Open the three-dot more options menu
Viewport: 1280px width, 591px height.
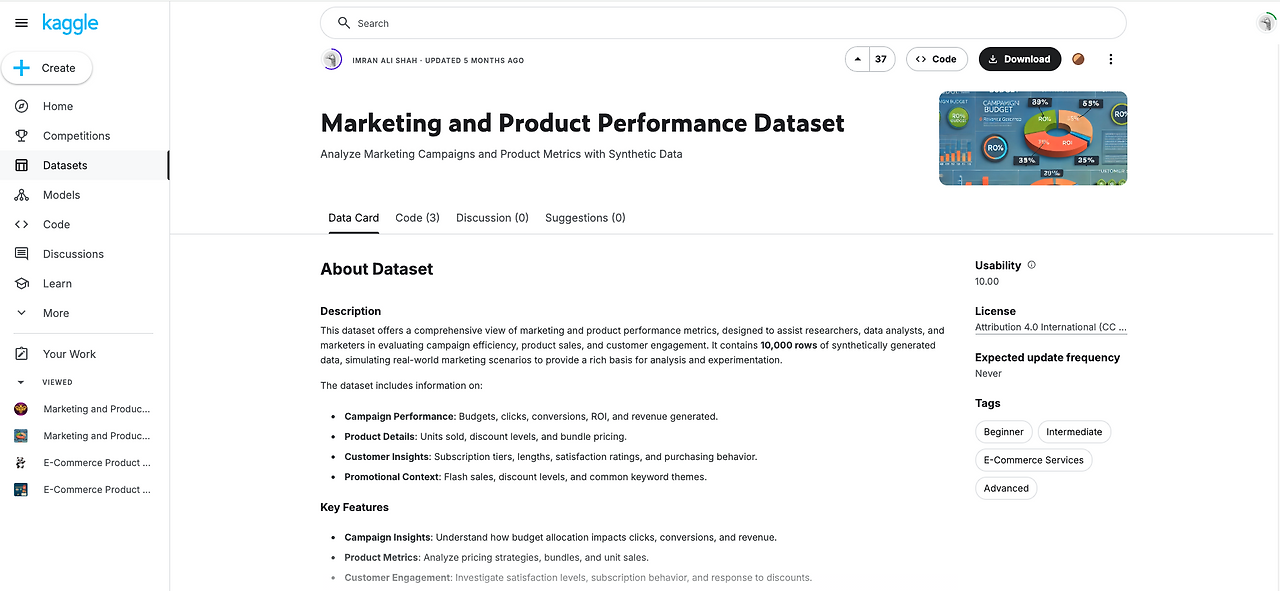click(x=1110, y=59)
